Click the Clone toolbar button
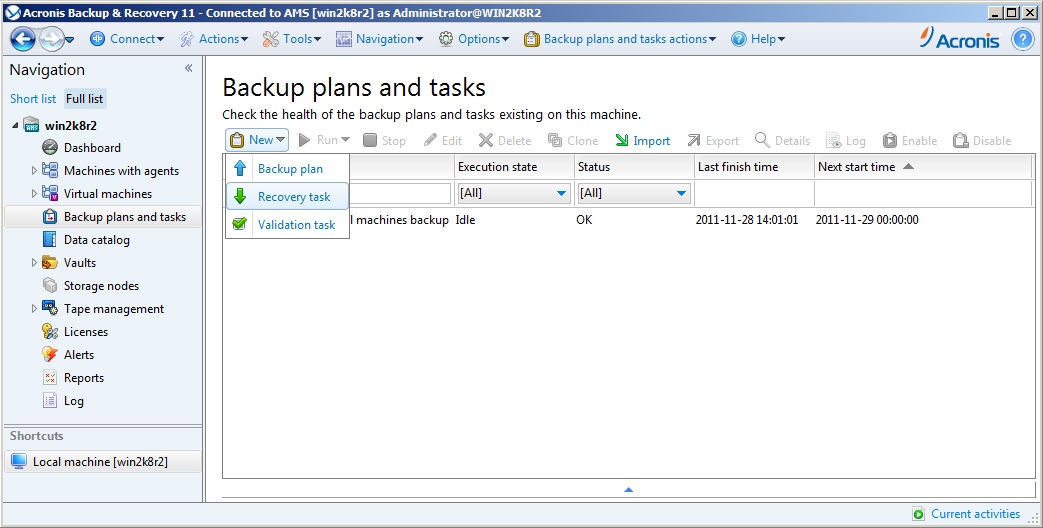The width and height of the screenshot is (1043, 528). 573,140
